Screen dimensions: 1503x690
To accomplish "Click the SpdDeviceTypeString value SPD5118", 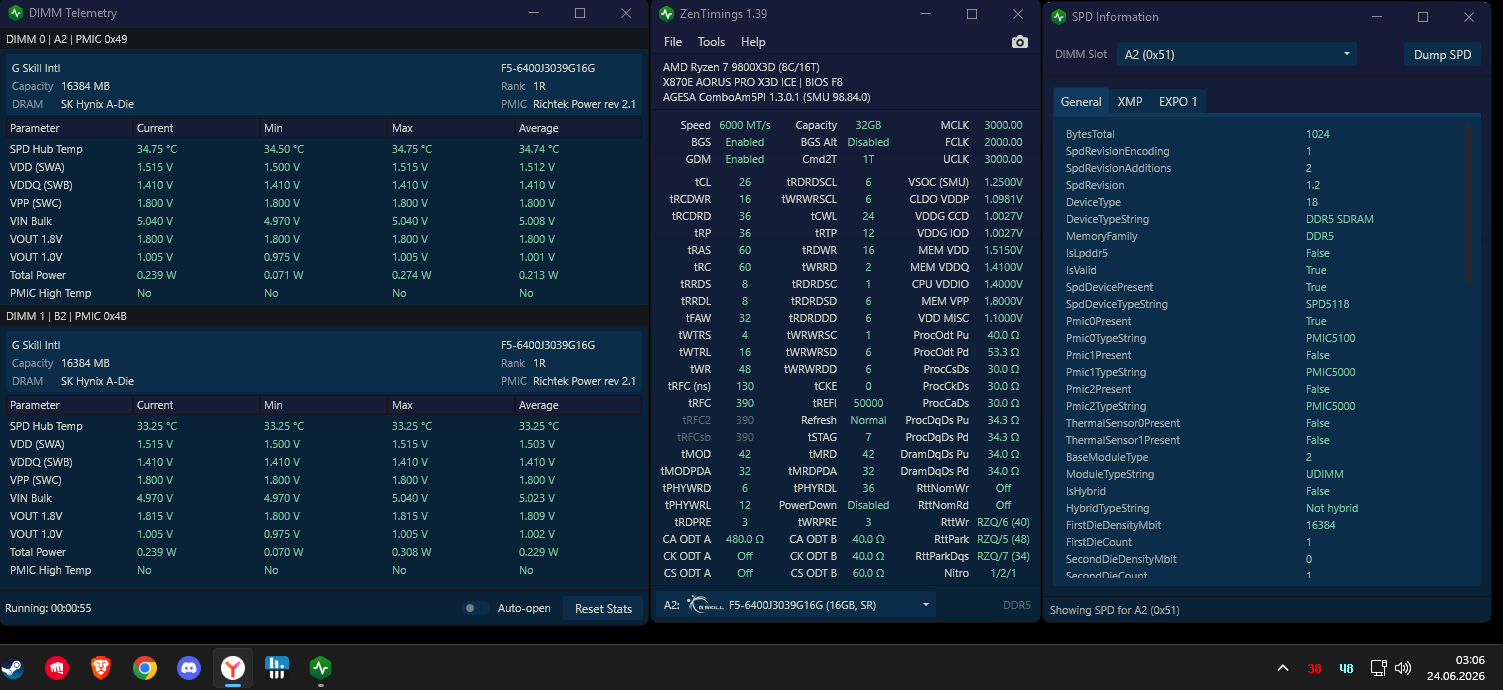I will coord(1327,304).
